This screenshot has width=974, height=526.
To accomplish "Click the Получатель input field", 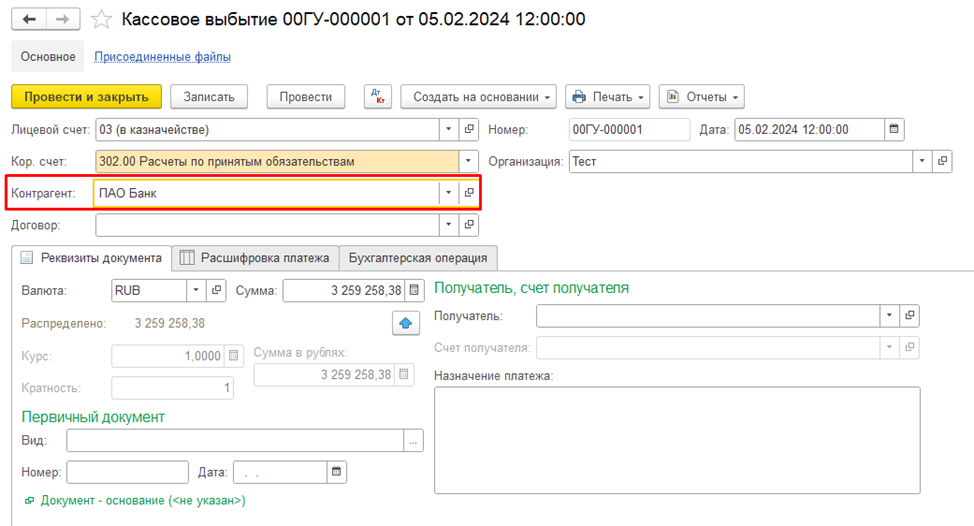I will coord(708,315).
